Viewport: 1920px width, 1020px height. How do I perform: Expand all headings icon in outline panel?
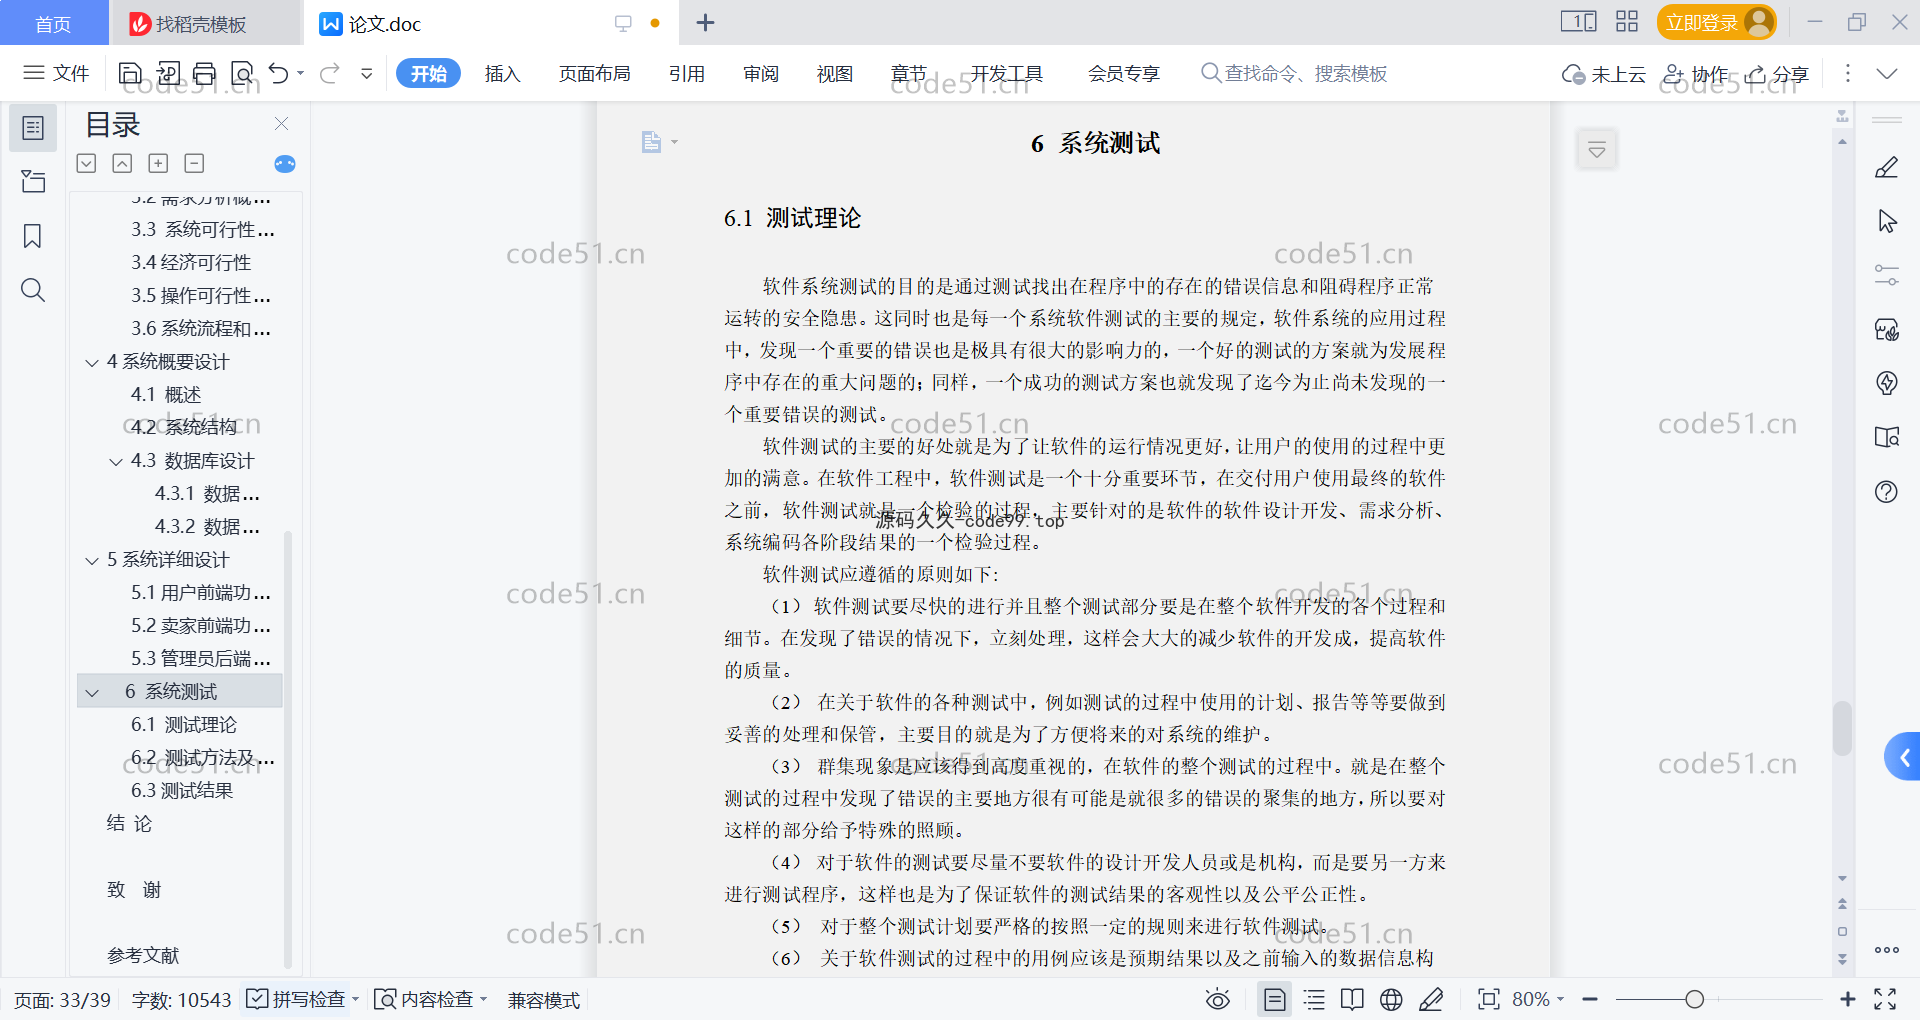[x=158, y=163]
